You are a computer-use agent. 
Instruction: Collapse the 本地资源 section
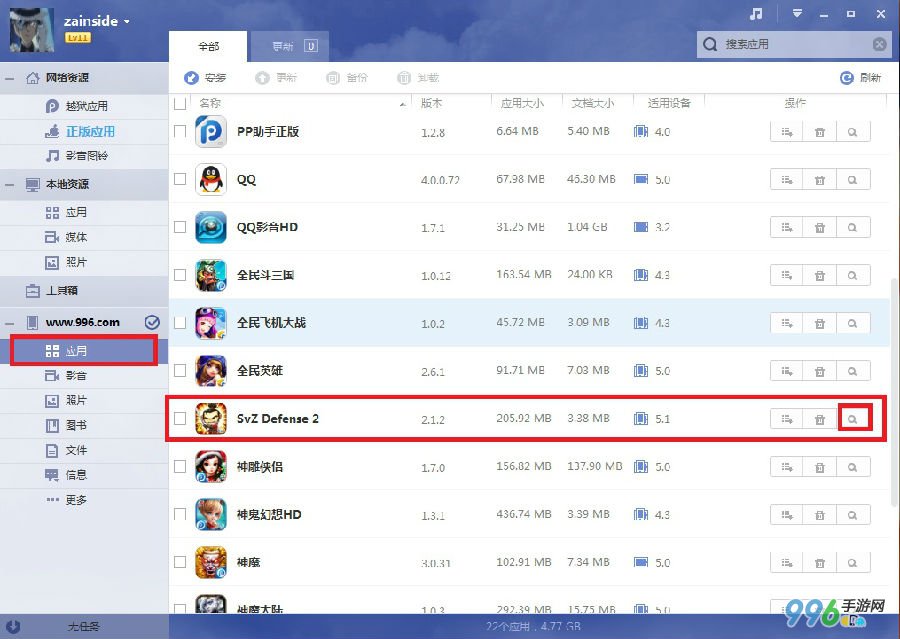pyautogui.click(x=9, y=185)
